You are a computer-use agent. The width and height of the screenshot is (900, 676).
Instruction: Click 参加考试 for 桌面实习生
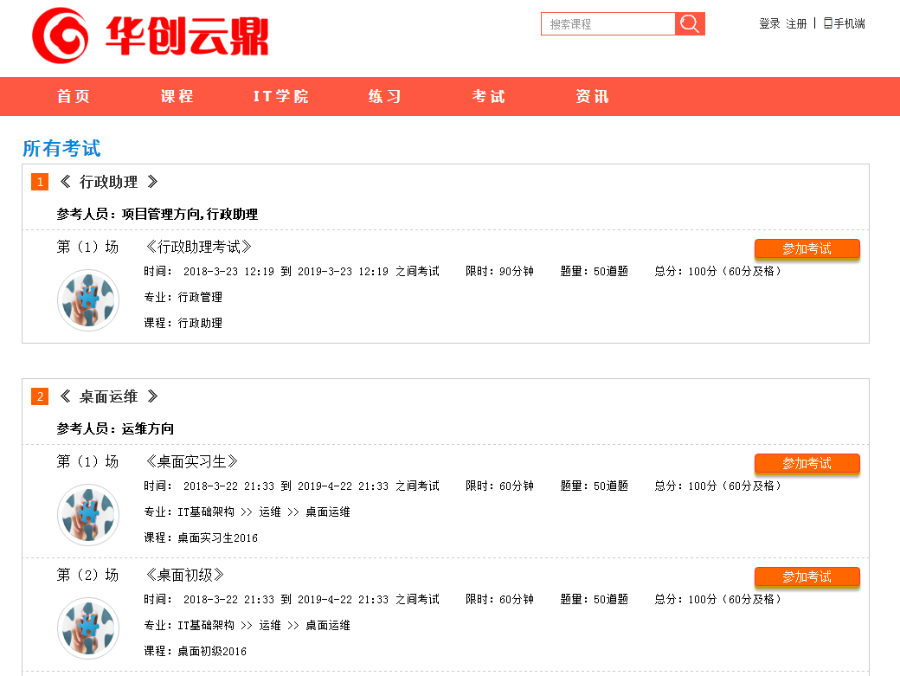(807, 464)
